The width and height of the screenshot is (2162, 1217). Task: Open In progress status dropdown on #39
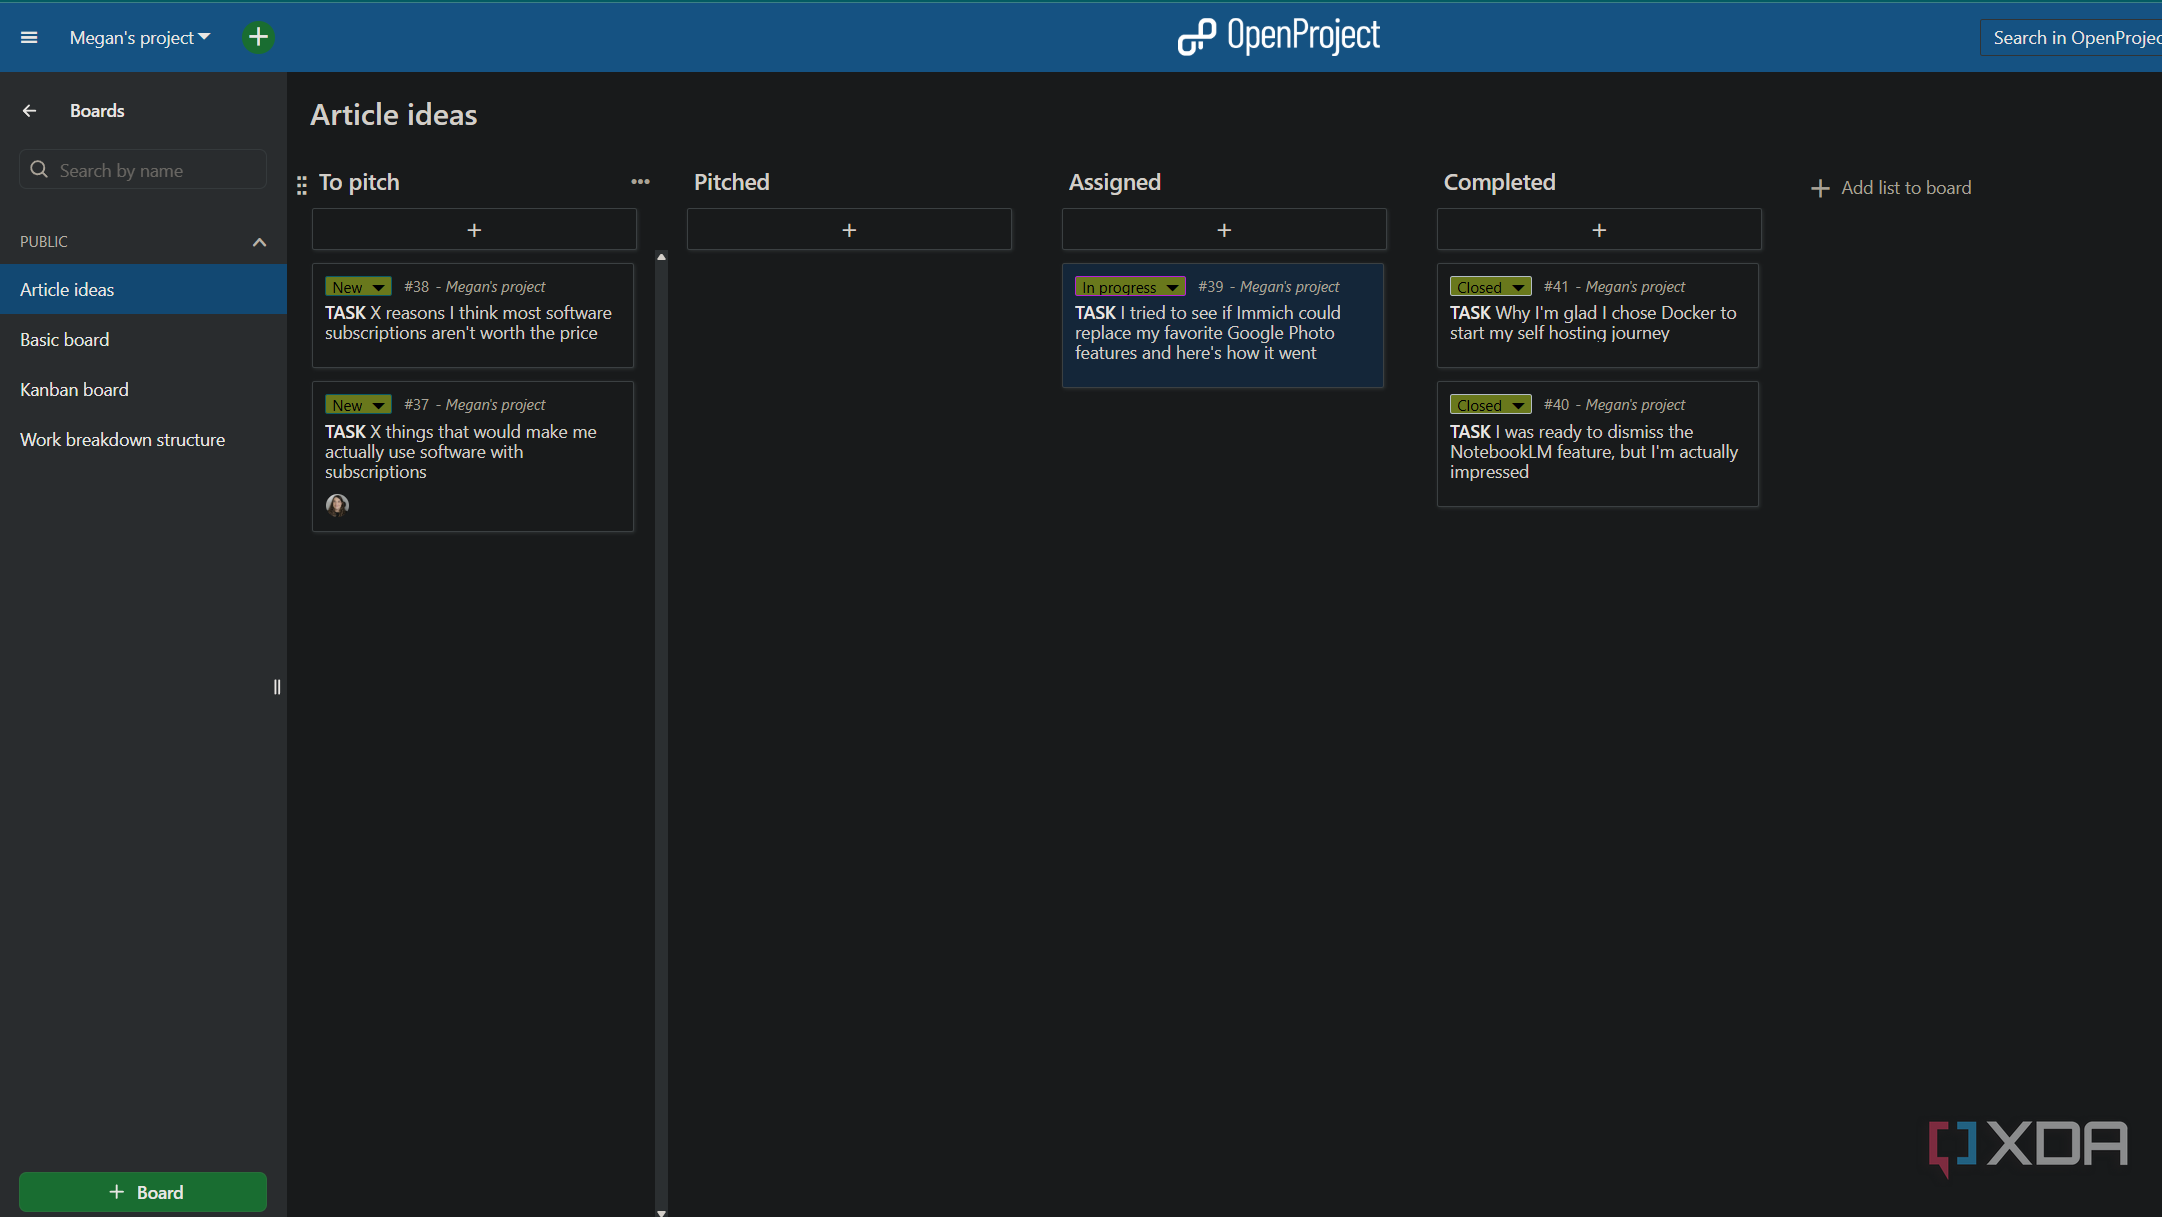1130,287
